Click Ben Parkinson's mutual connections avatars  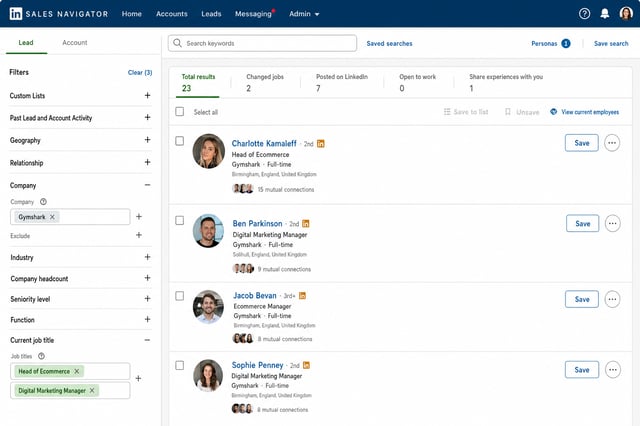[243, 268]
